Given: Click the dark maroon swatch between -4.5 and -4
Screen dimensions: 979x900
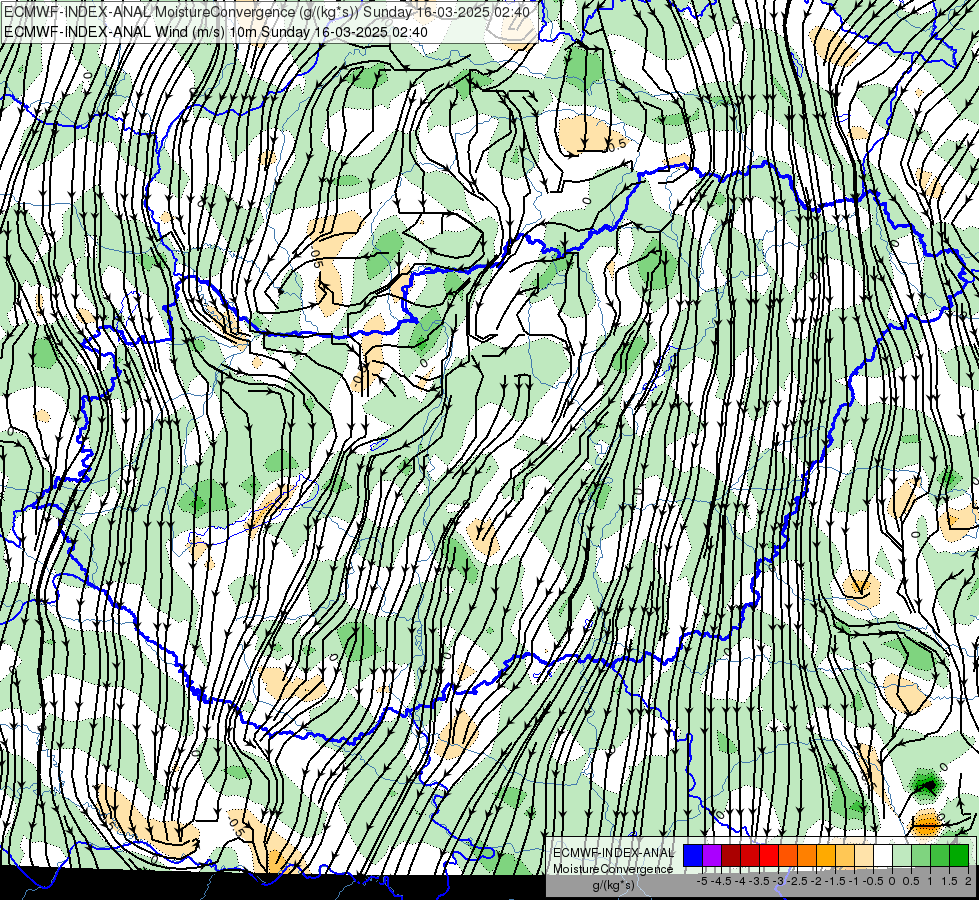Looking at the screenshot, I should tap(731, 856).
